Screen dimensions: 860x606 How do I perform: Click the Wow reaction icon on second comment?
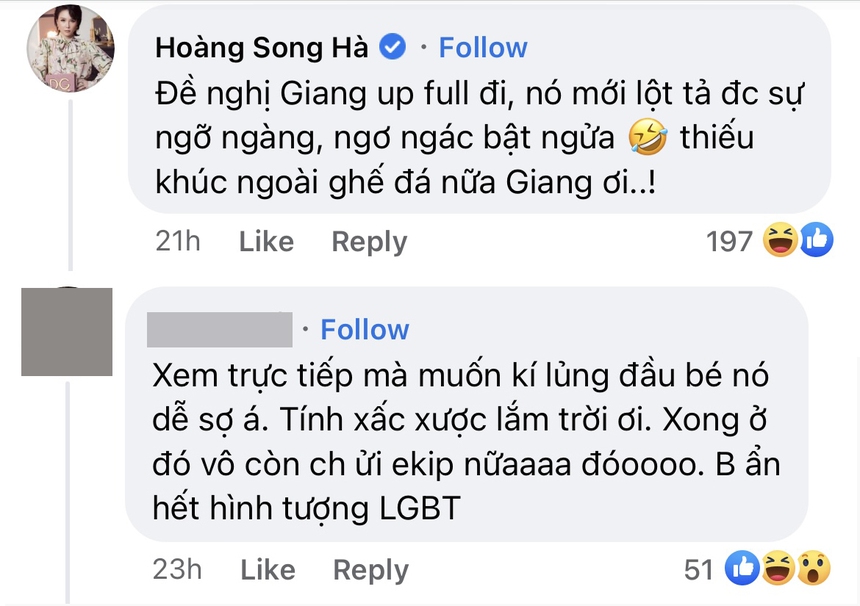click(x=812, y=568)
